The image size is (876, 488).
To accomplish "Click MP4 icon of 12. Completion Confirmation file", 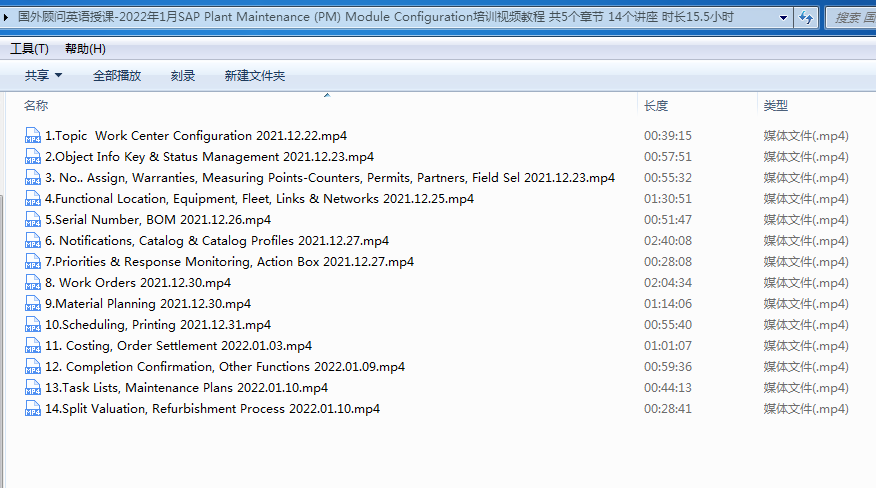I will [x=33, y=367].
